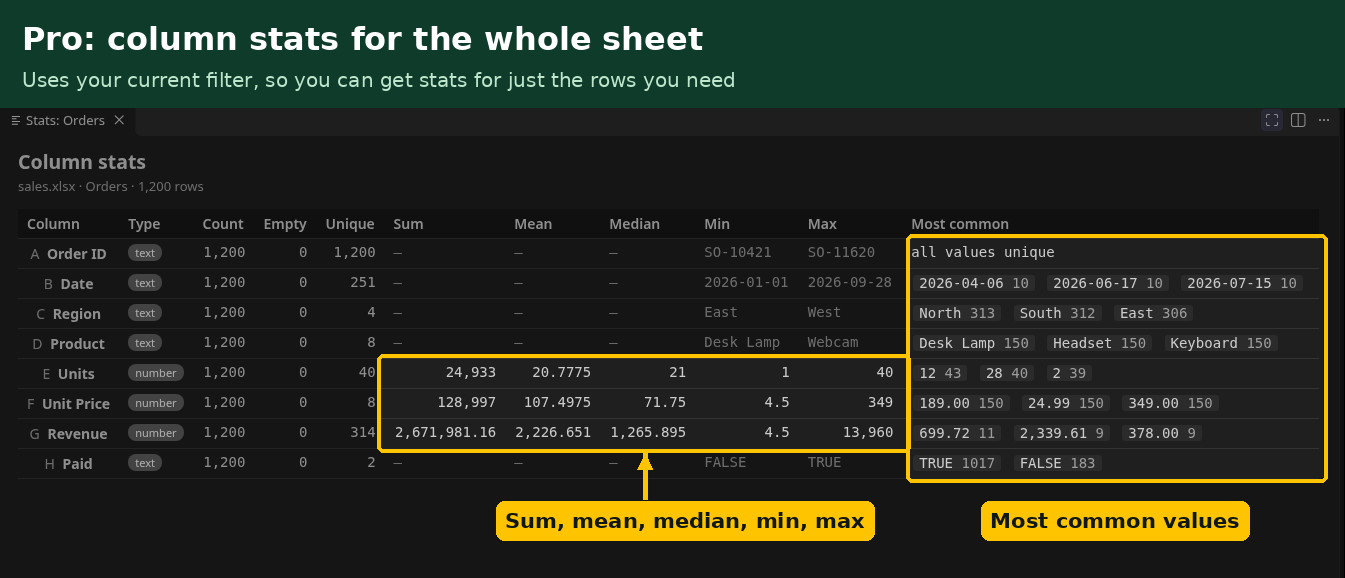The height and width of the screenshot is (578, 1345).
Task: Click the Keyboard 150 chip
Action: (1221, 343)
